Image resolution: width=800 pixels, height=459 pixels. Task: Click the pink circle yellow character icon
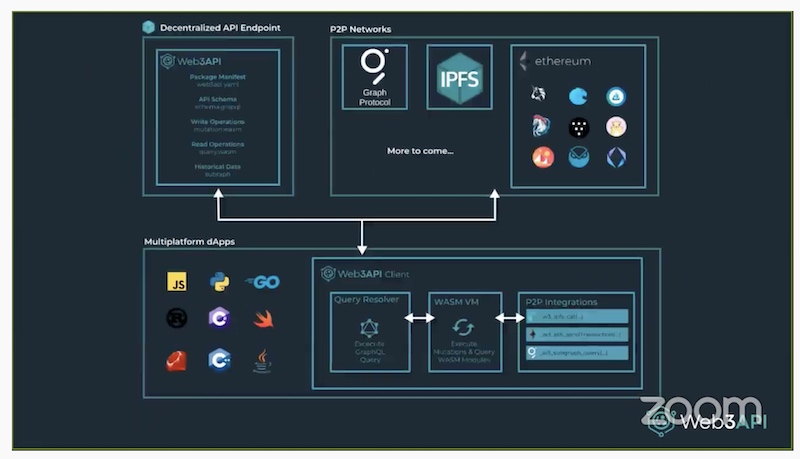tap(616, 127)
